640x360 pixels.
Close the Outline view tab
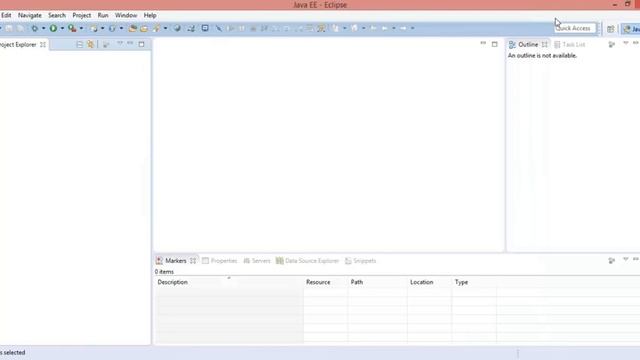pos(544,44)
